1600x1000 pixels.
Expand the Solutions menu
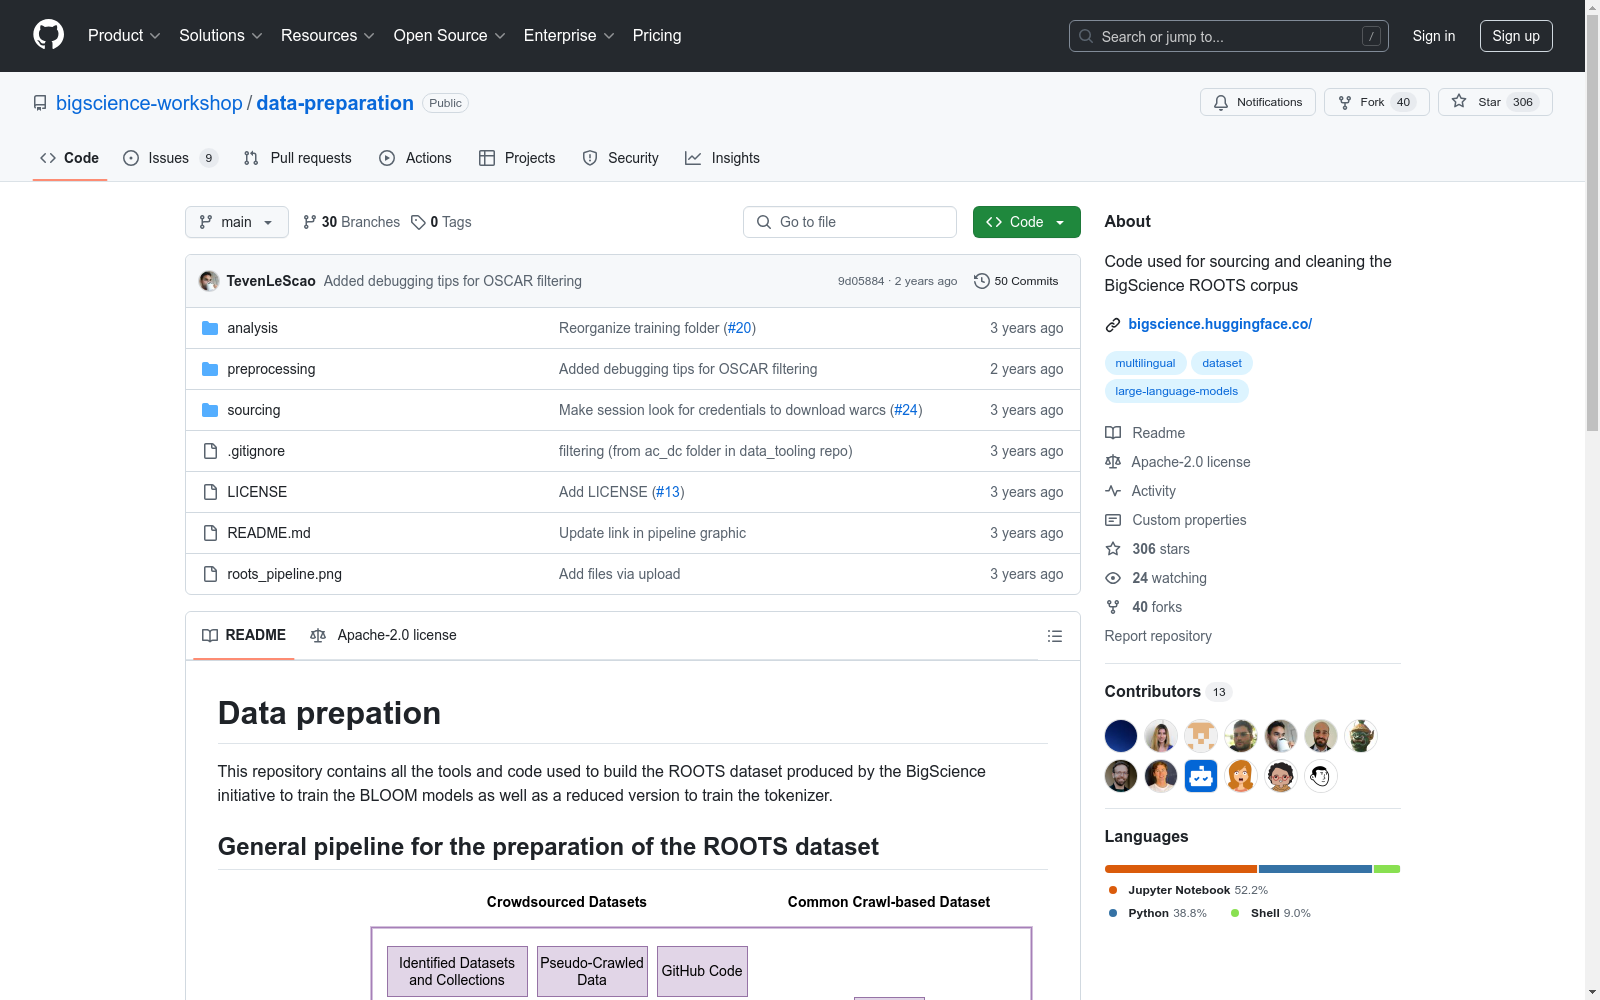click(221, 36)
